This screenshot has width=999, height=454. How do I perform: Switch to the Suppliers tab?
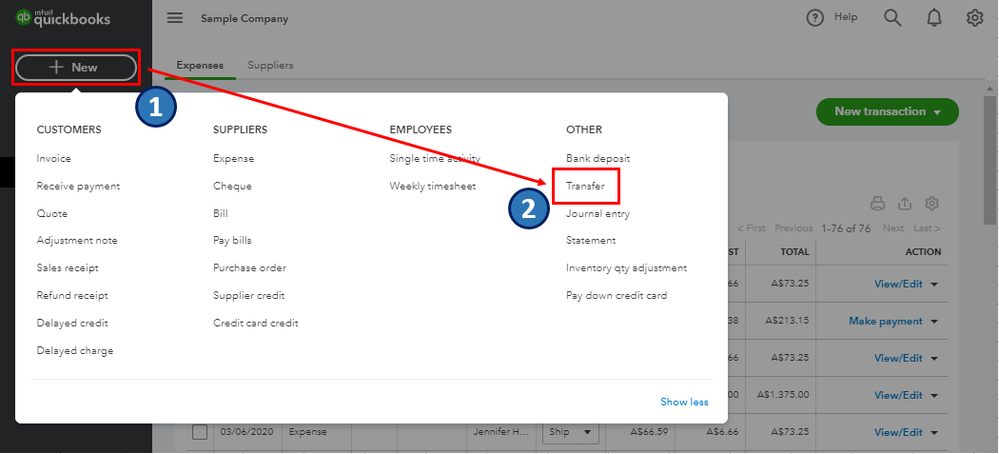(x=270, y=65)
